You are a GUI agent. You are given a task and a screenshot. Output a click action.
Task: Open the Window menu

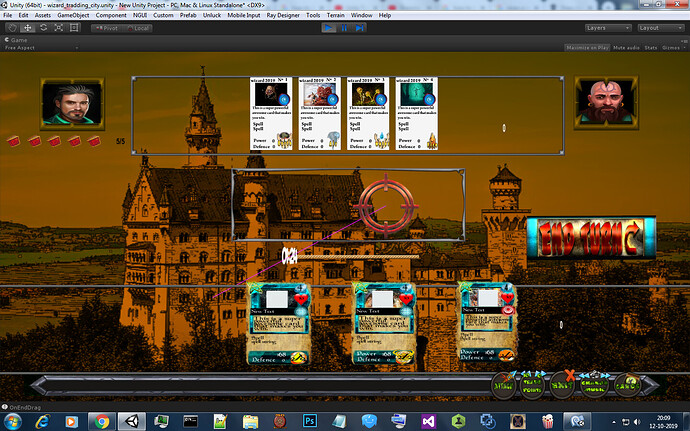pos(362,15)
